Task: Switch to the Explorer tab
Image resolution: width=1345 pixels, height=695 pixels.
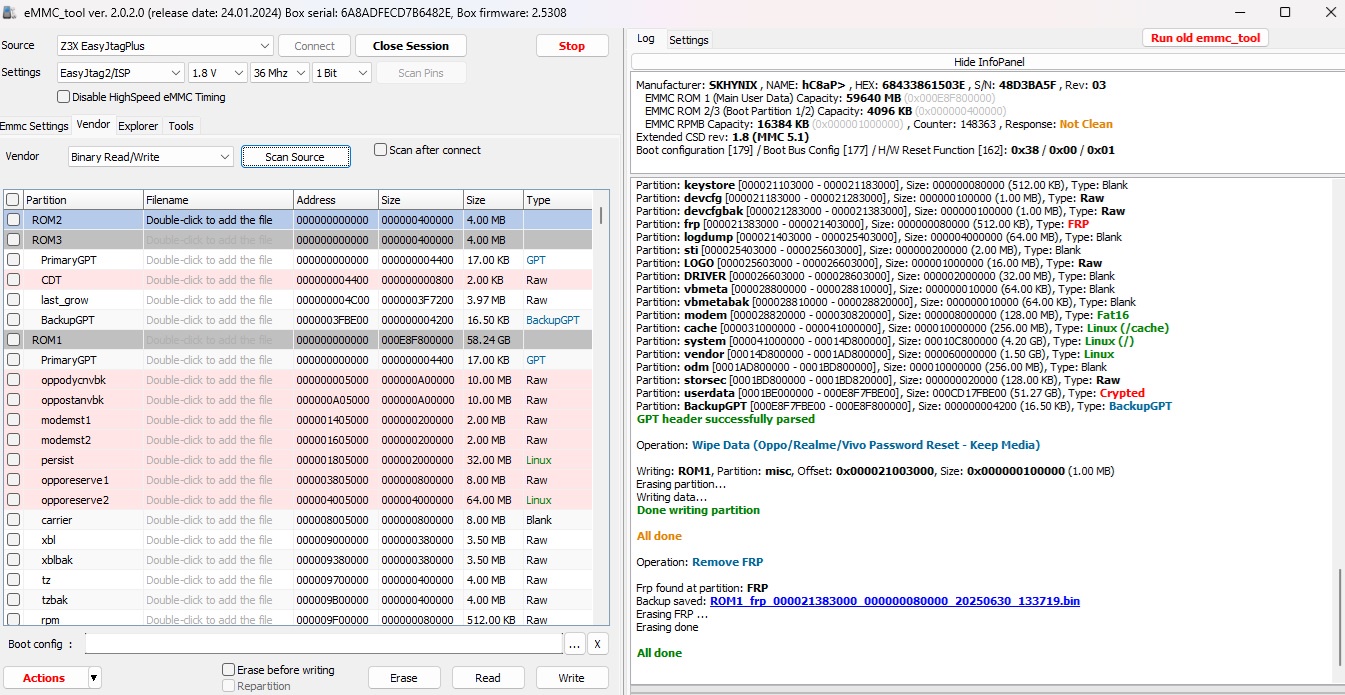Action: pos(138,126)
